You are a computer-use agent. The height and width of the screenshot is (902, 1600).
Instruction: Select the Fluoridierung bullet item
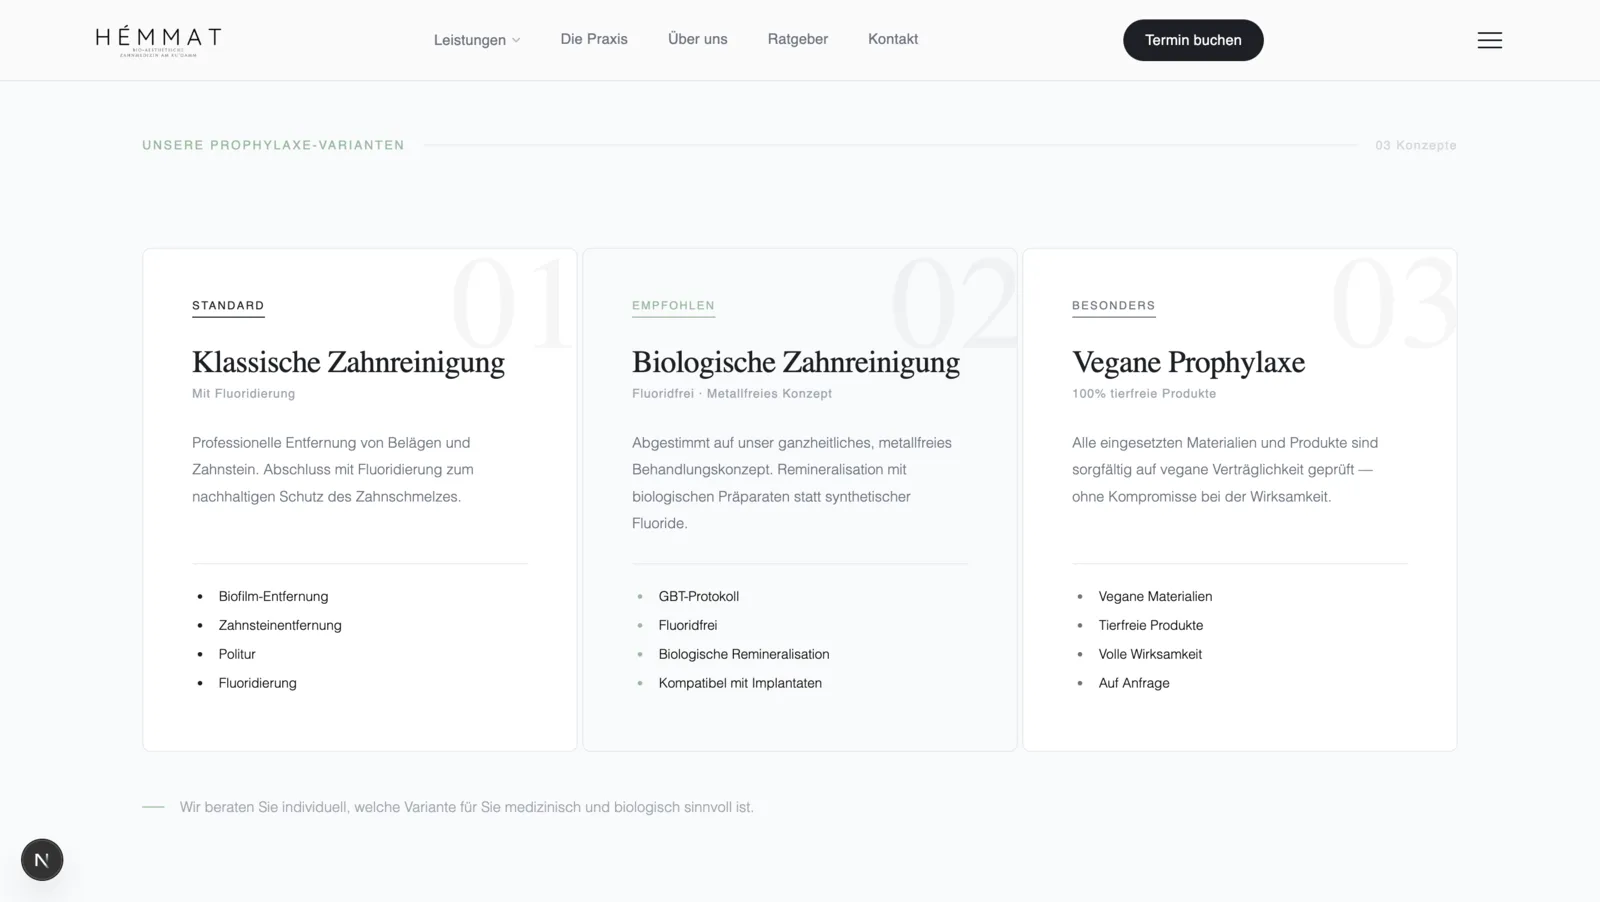(257, 683)
